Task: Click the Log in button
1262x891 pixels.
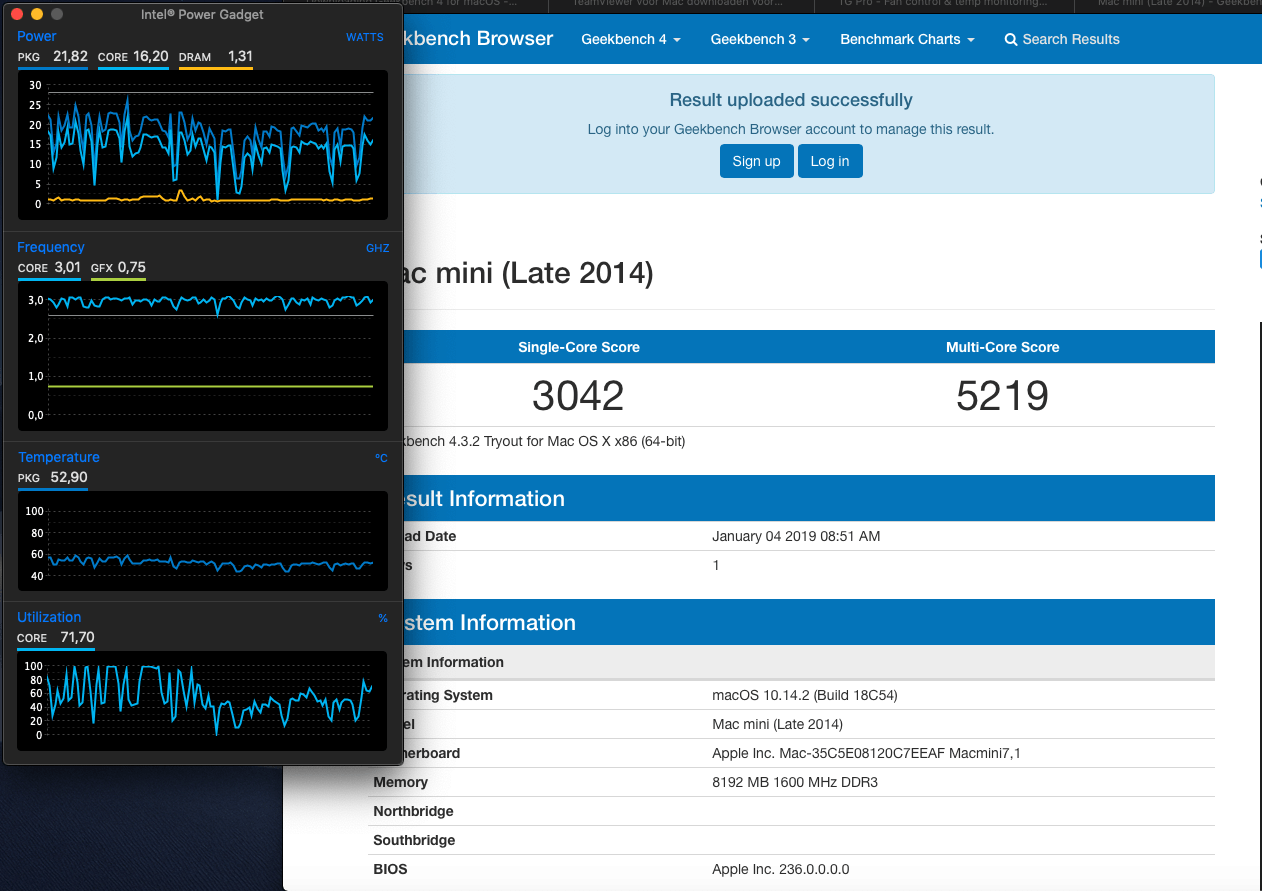Action: pos(830,161)
